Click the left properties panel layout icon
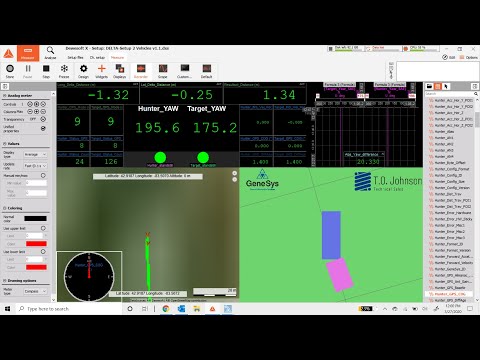480x360 pixels. pyautogui.click(x=5, y=86)
